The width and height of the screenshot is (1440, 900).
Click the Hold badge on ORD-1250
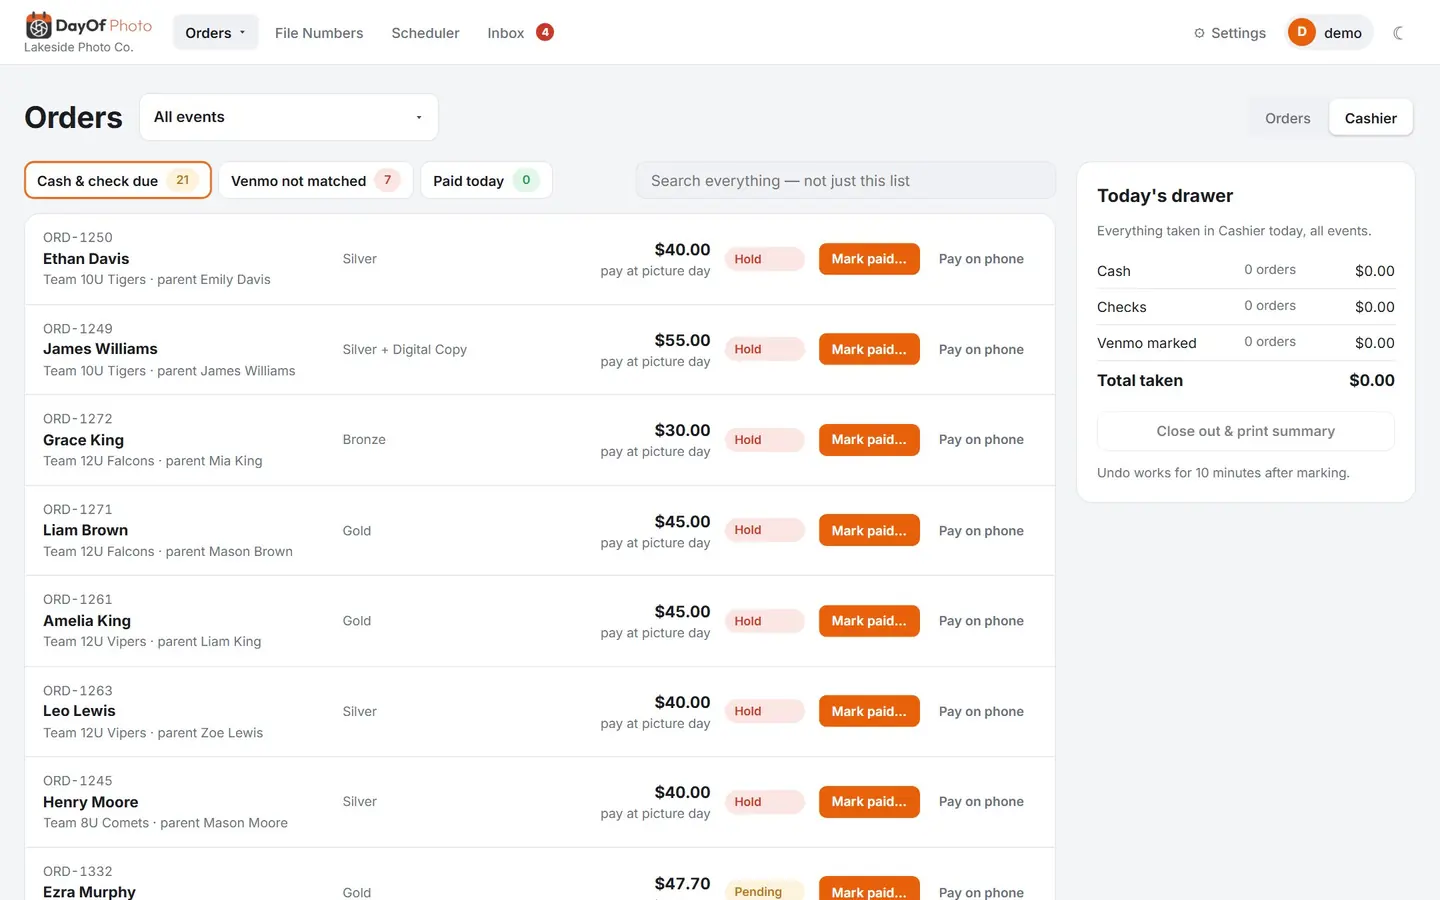click(764, 259)
